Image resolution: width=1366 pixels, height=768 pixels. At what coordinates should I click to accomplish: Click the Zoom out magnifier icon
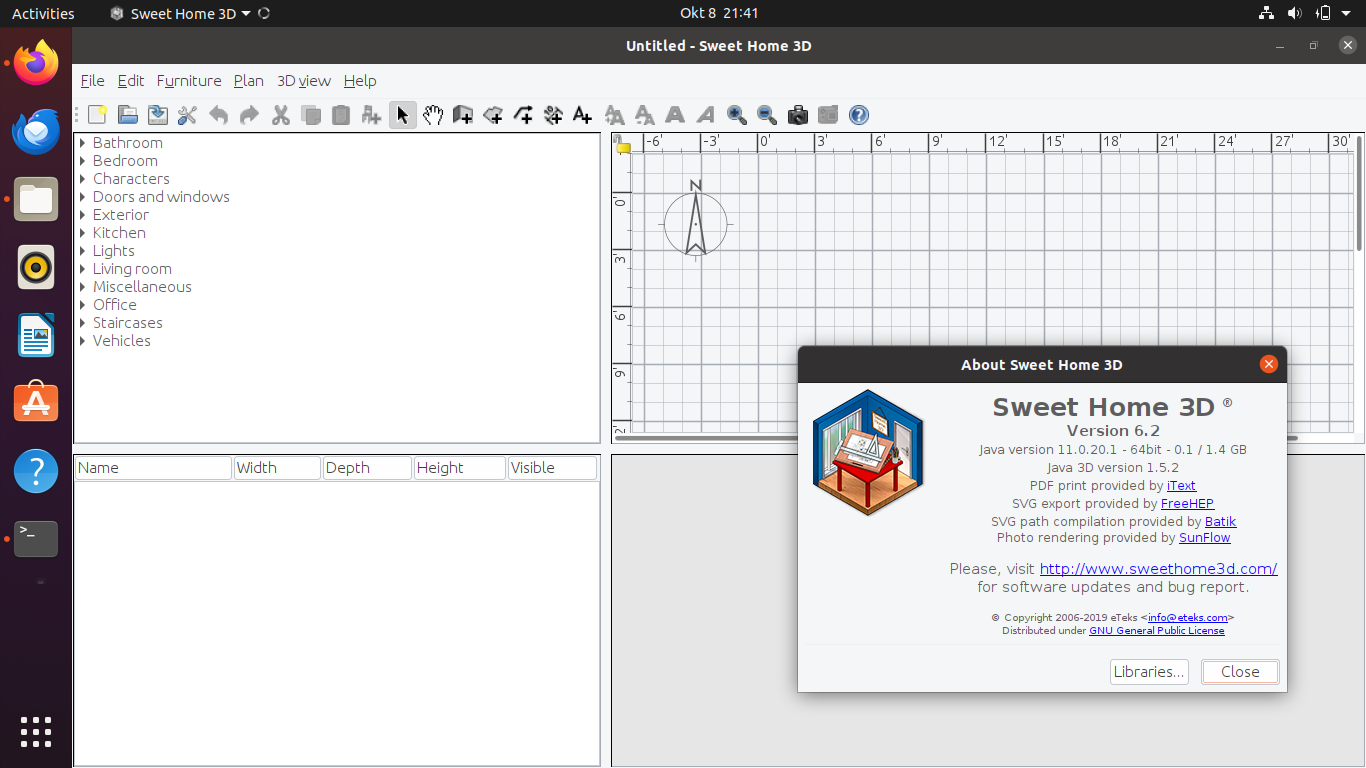pos(767,115)
